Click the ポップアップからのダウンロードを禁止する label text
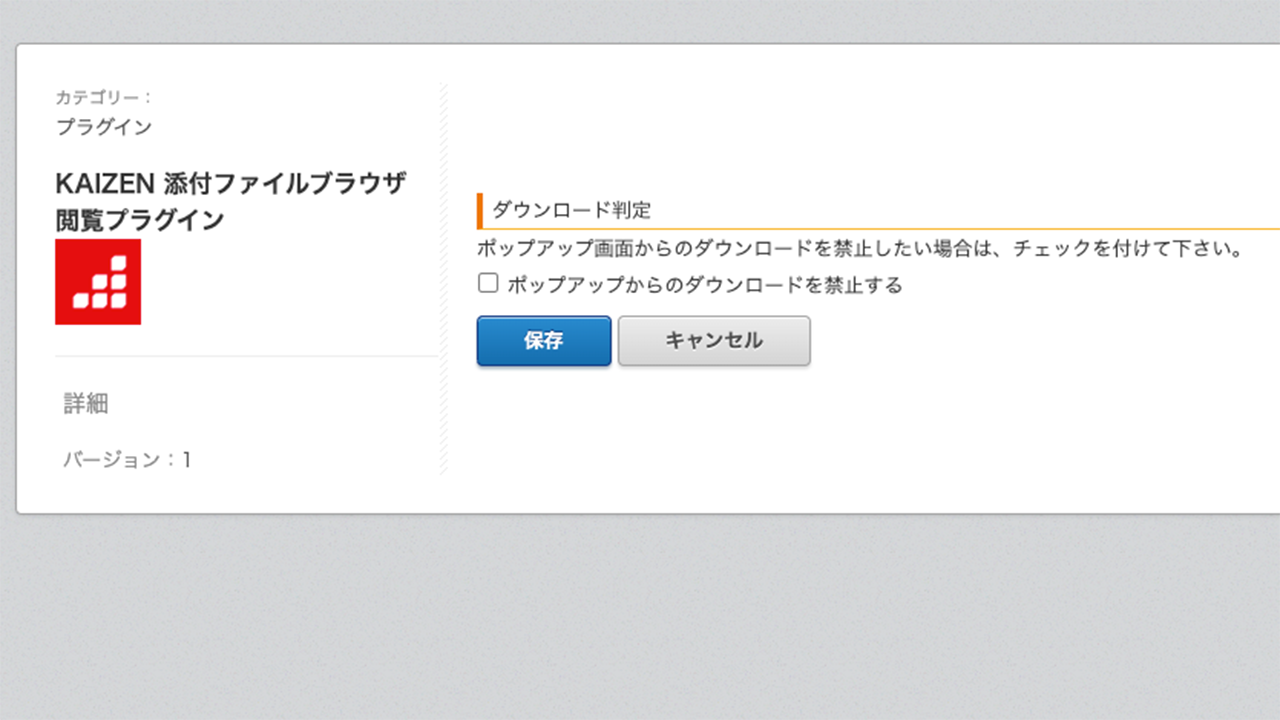Screen dimensions: 1280x720 (x=705, y=285)
